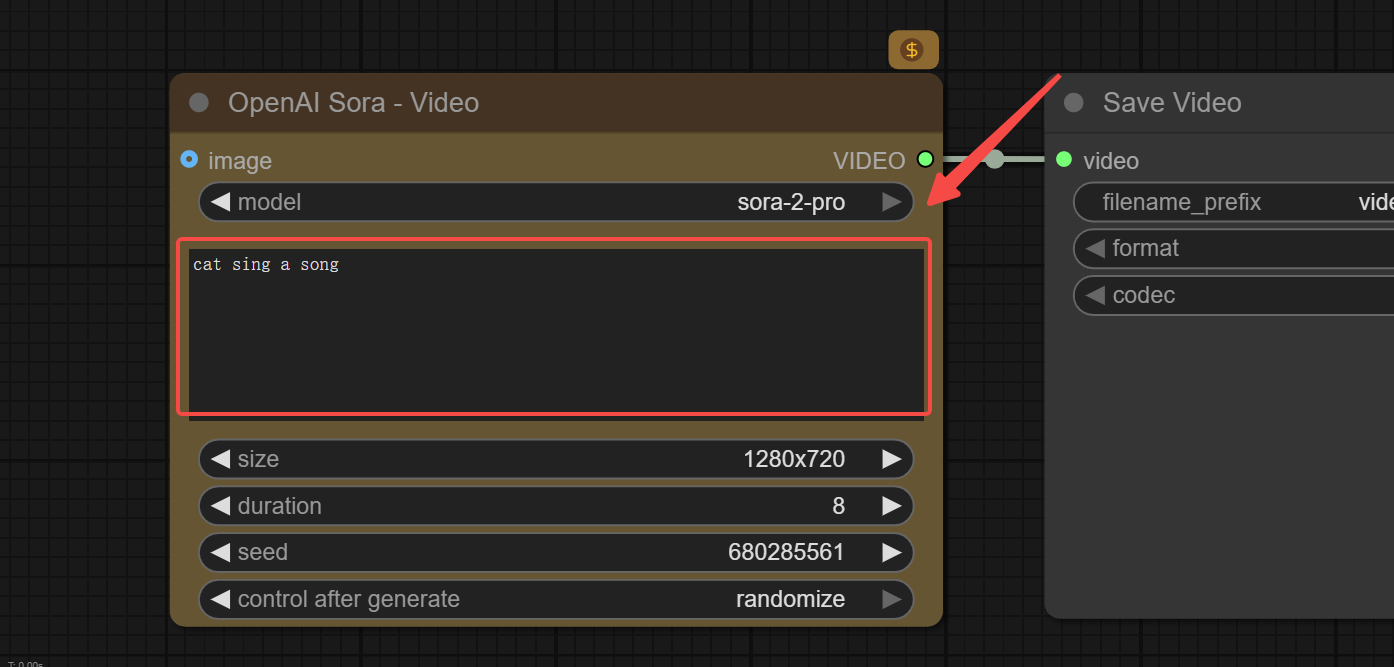The height and width of the screenshot is (667, 1394).
Task: Click the green VIDEO output socket
Action: [x=925, y=159]
